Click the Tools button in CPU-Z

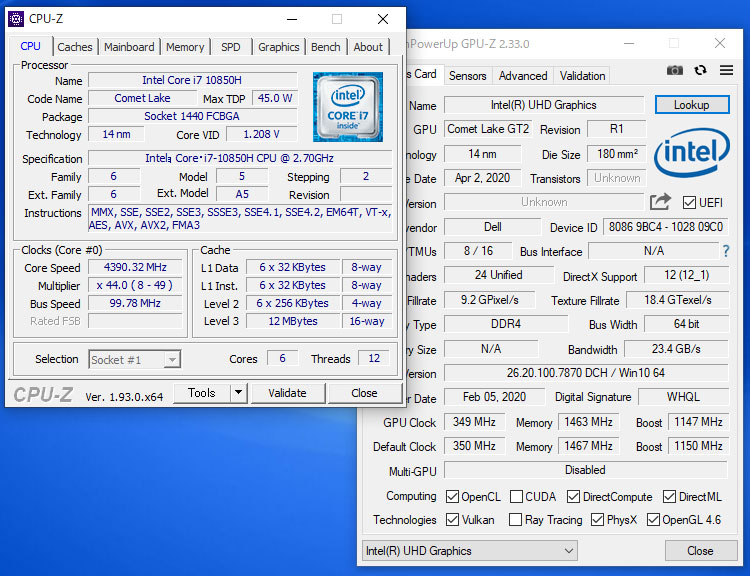pos(201,393)
